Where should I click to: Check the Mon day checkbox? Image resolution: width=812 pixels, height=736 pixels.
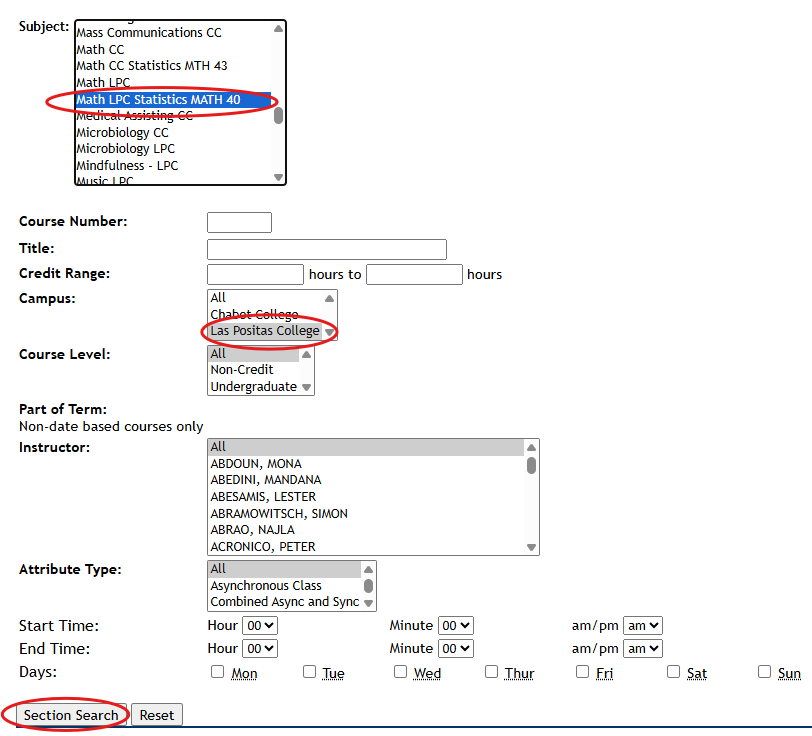point(218,672)
